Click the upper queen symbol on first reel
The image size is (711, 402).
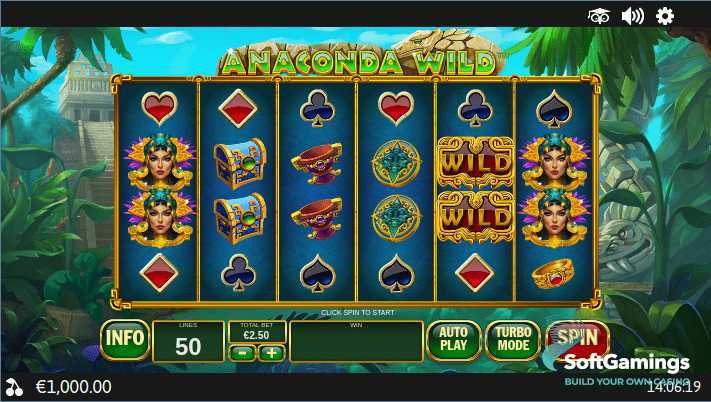coord(159,162)
